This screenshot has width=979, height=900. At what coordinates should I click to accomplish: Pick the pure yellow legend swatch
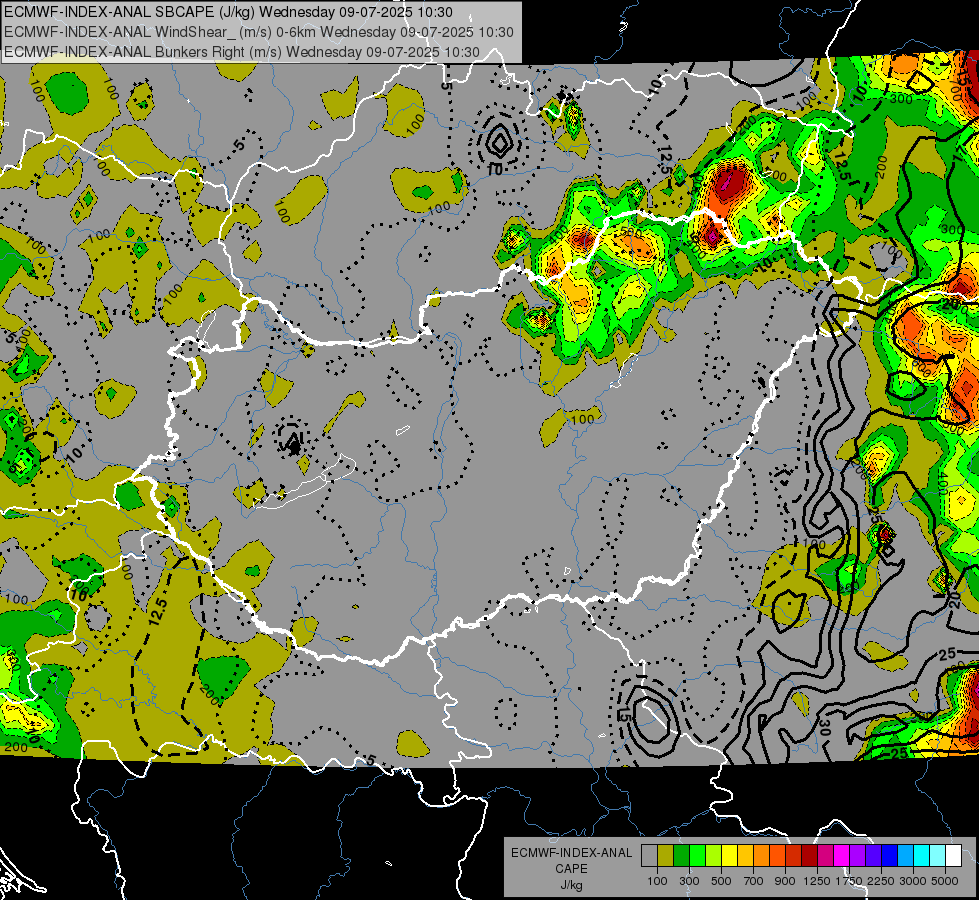[729, 856]
